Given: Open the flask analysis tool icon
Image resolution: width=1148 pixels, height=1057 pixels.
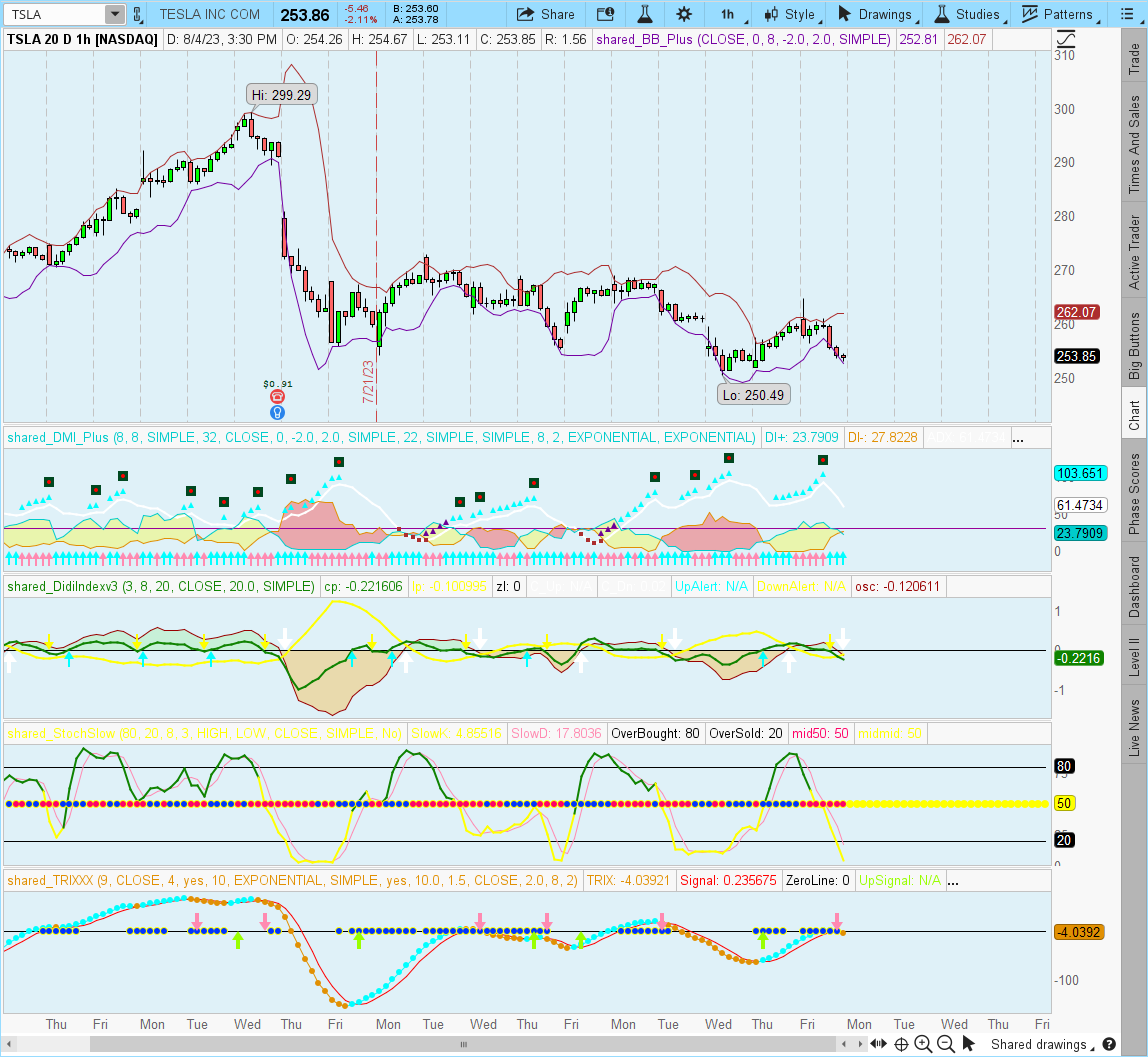Looking at the screenshot, I should point(645,14).
